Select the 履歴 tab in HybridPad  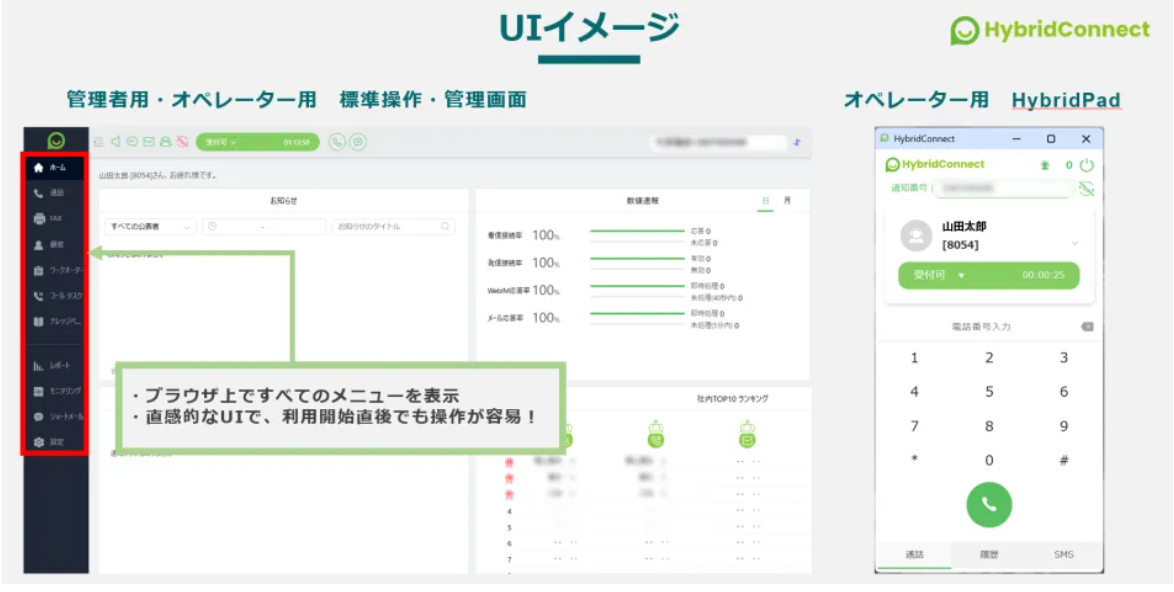click(x=989, y=555)
